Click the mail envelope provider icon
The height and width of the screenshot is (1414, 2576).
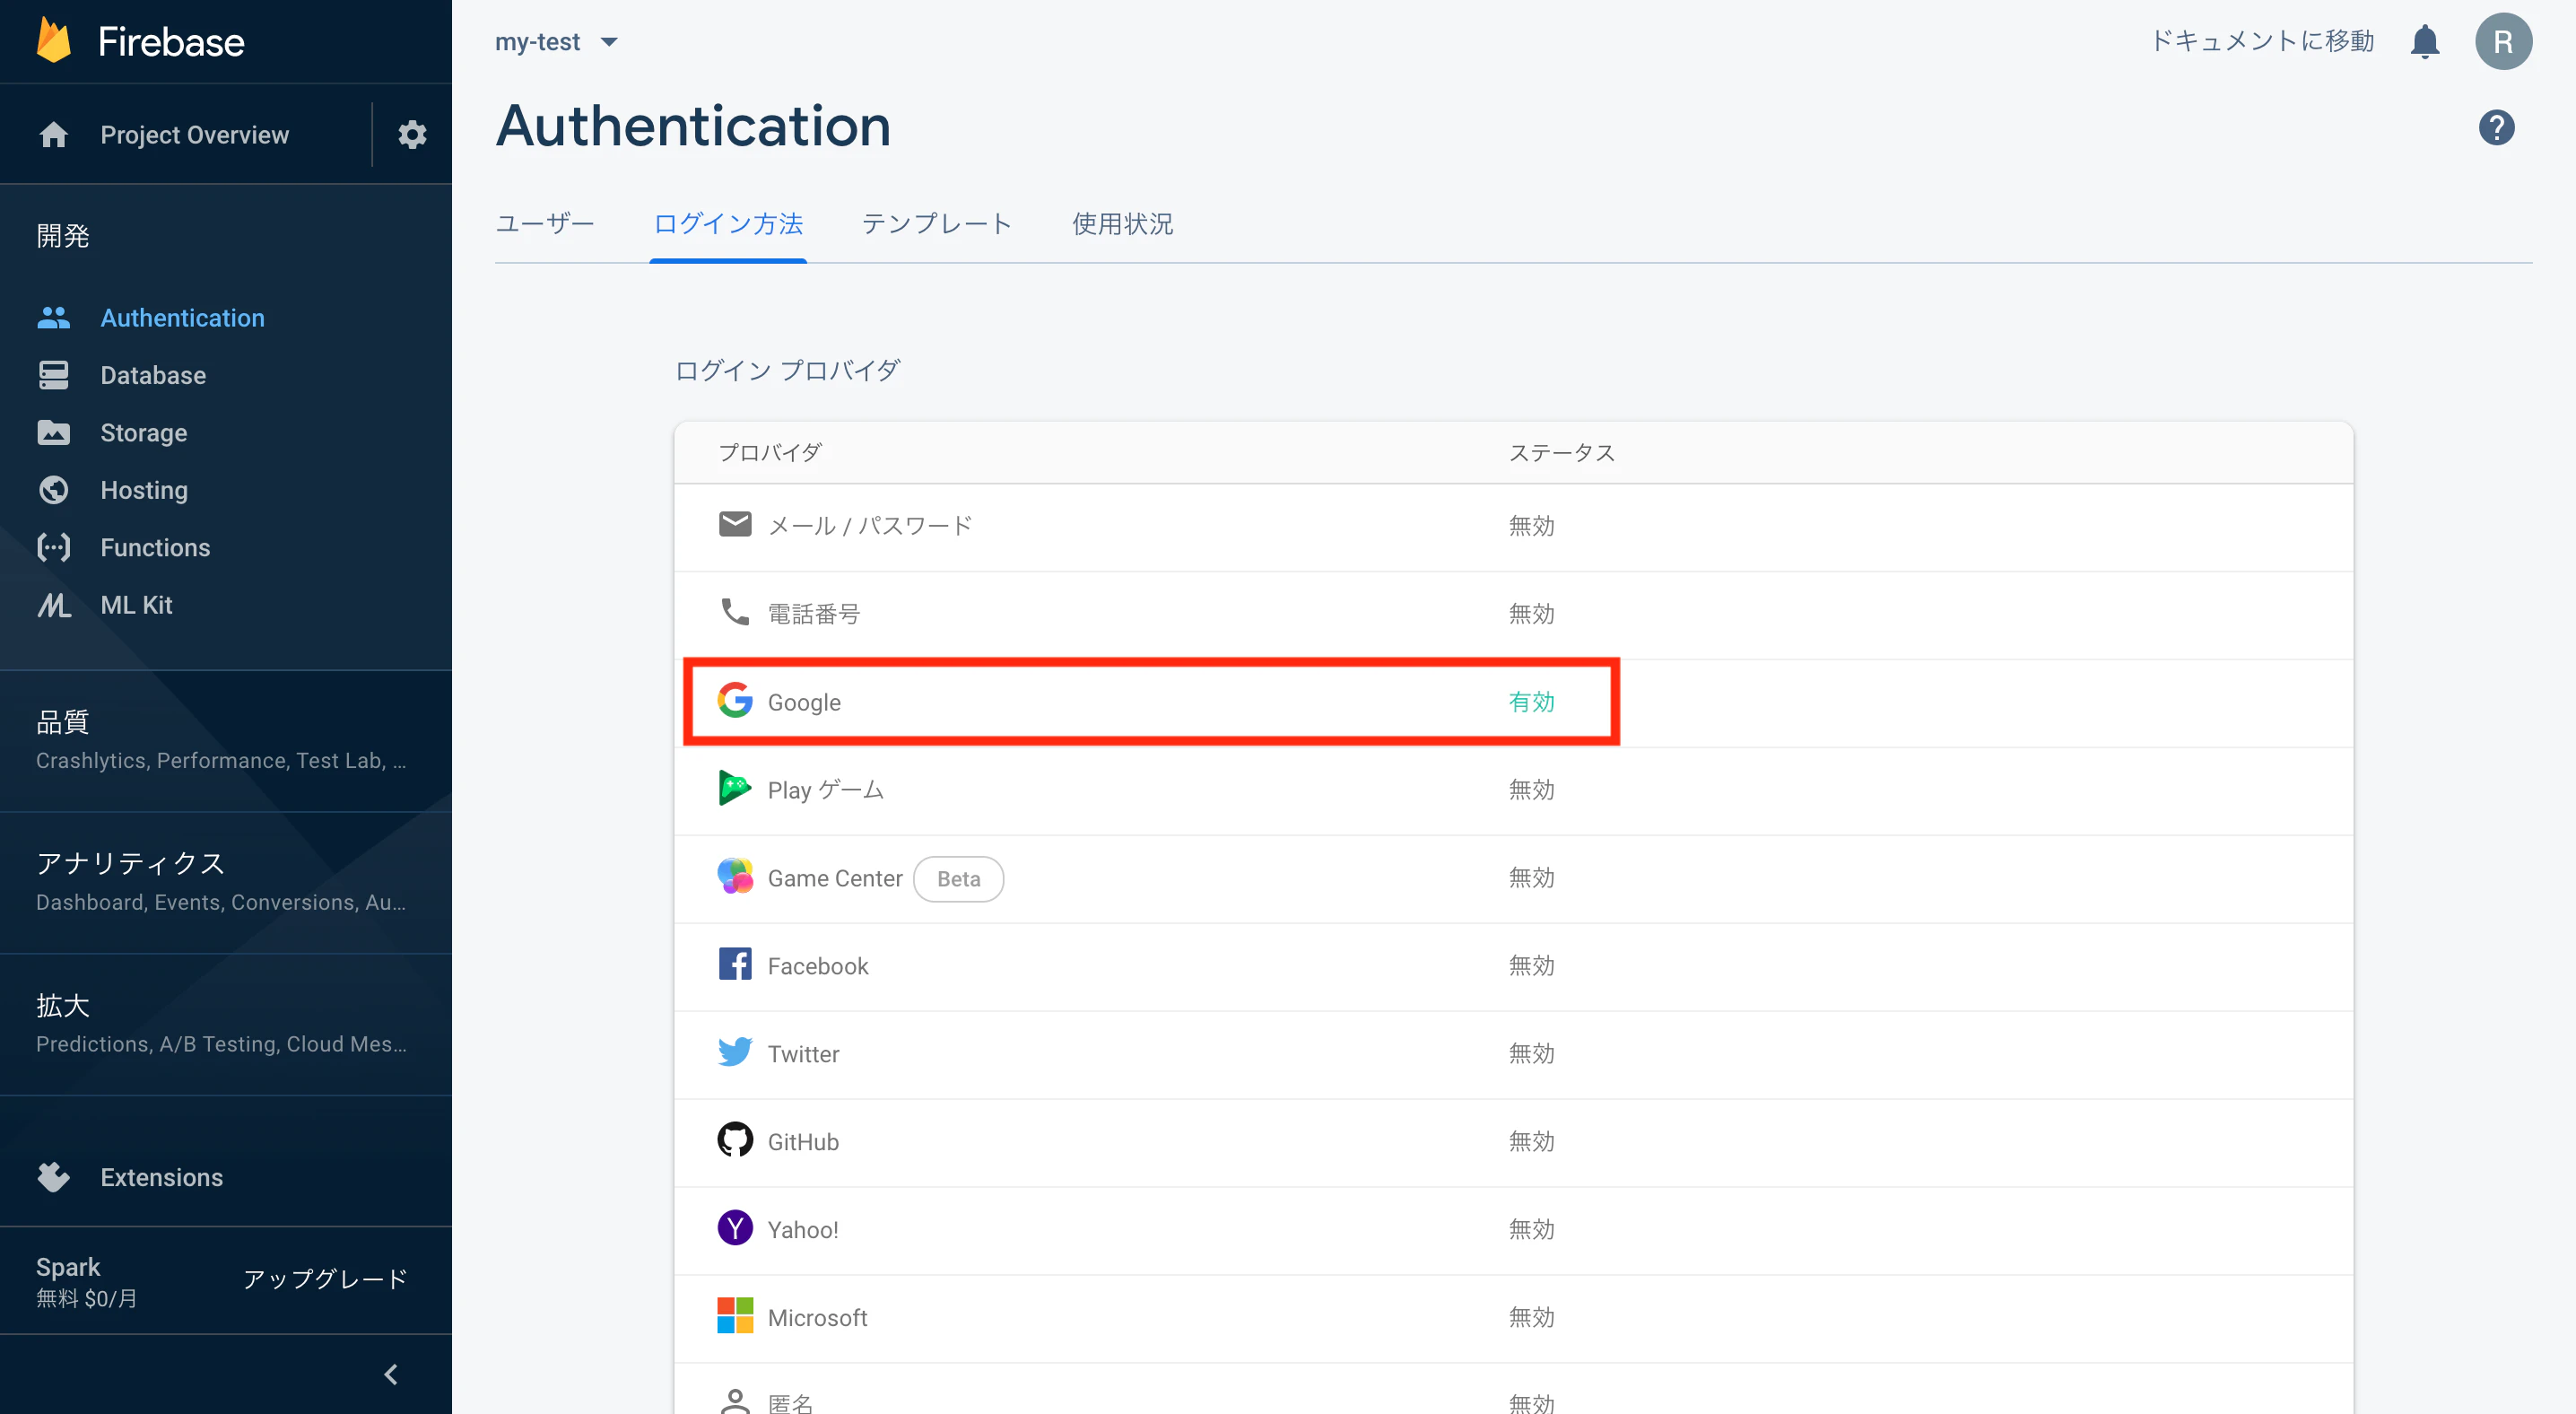(735, 524)
